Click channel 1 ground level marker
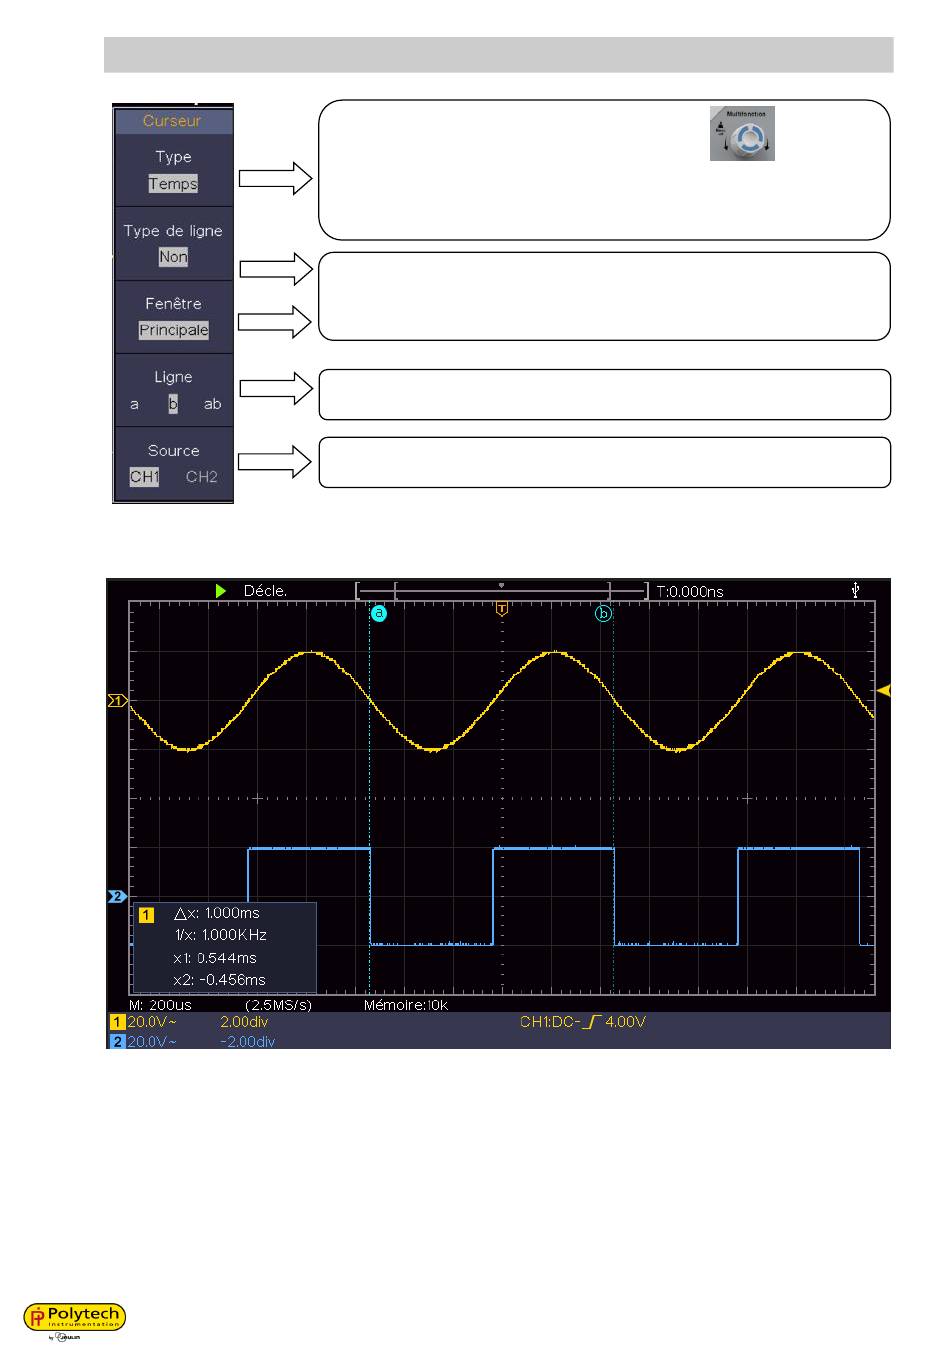950x1353 pixels. coord(118,701)
